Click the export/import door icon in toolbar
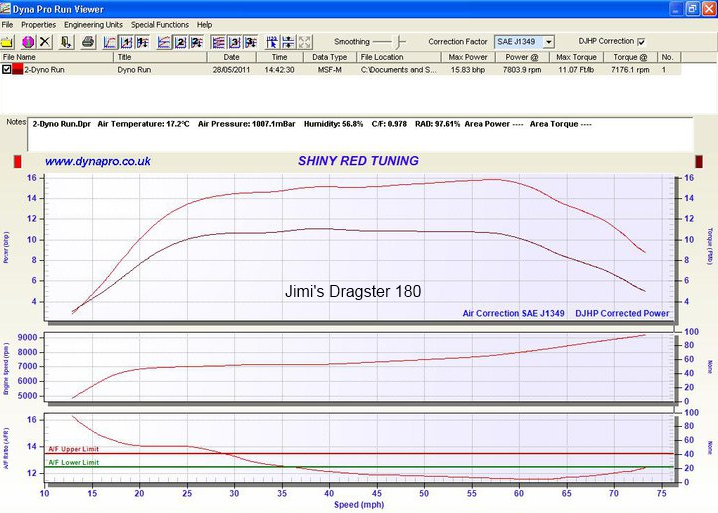Image resolution: width=718 pixels, height=513 pixels. [x=66, y=42]
